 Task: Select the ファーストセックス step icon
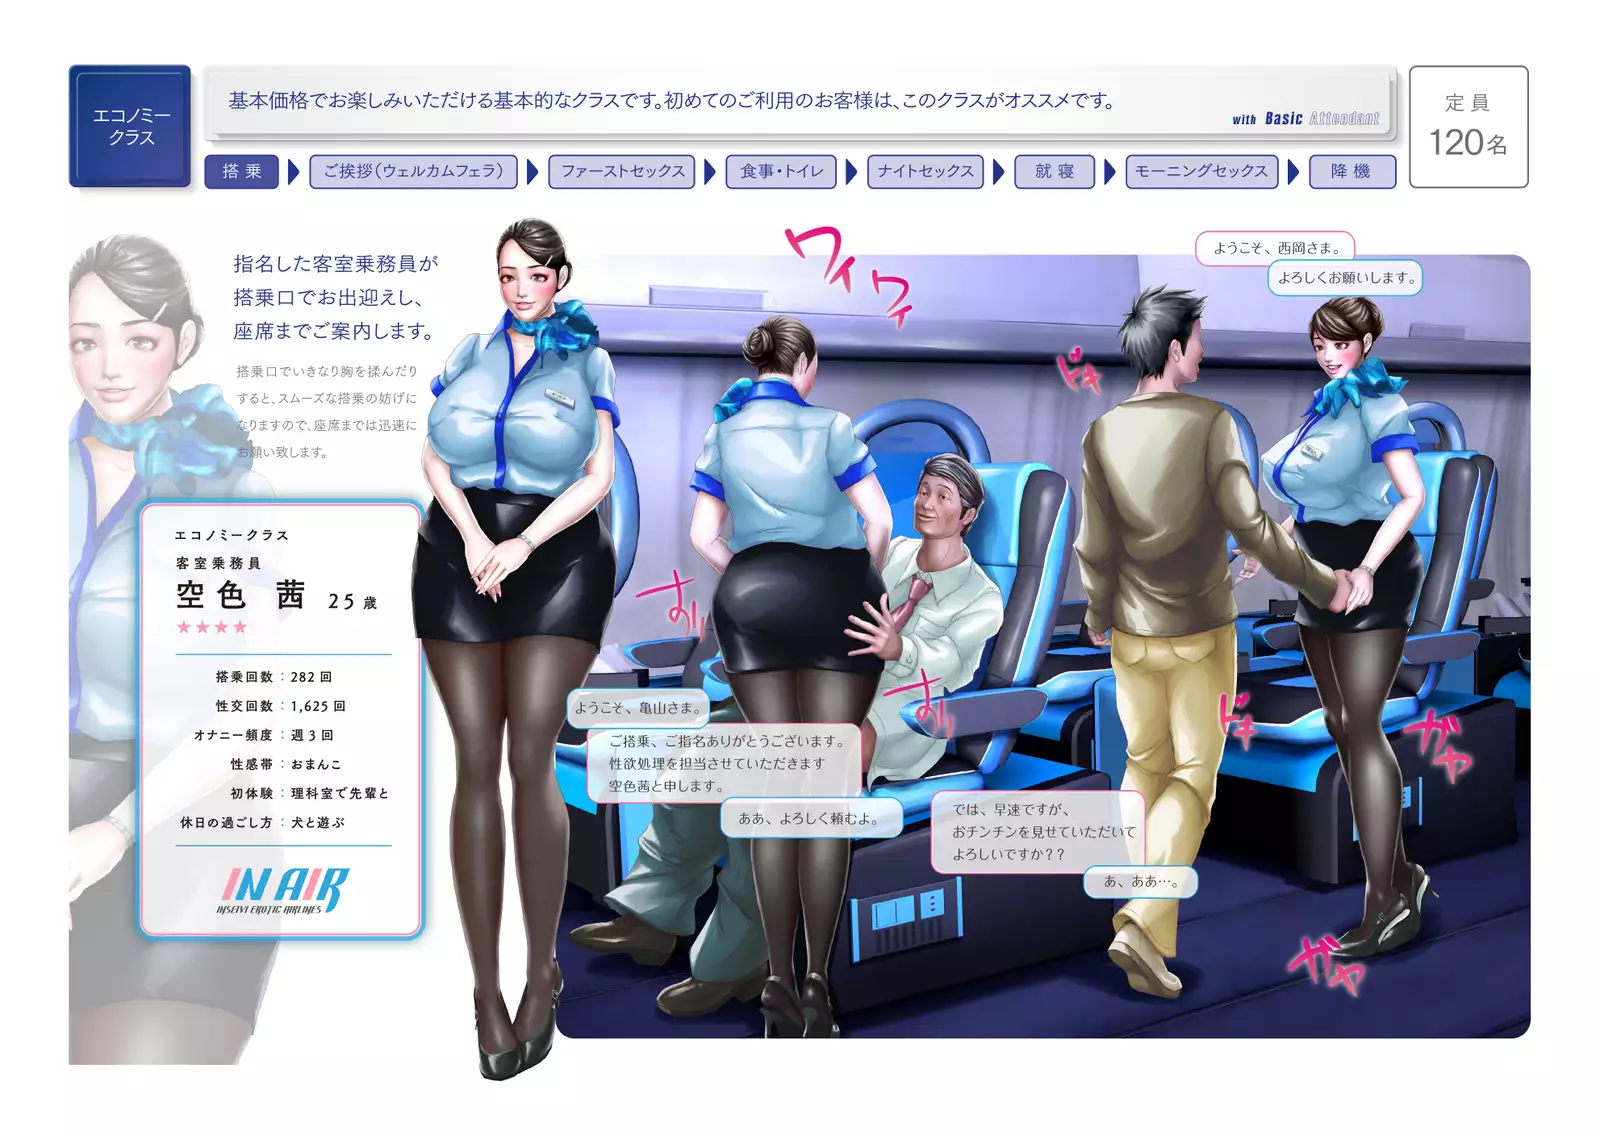pyautogui.click(x=621, y=172)
